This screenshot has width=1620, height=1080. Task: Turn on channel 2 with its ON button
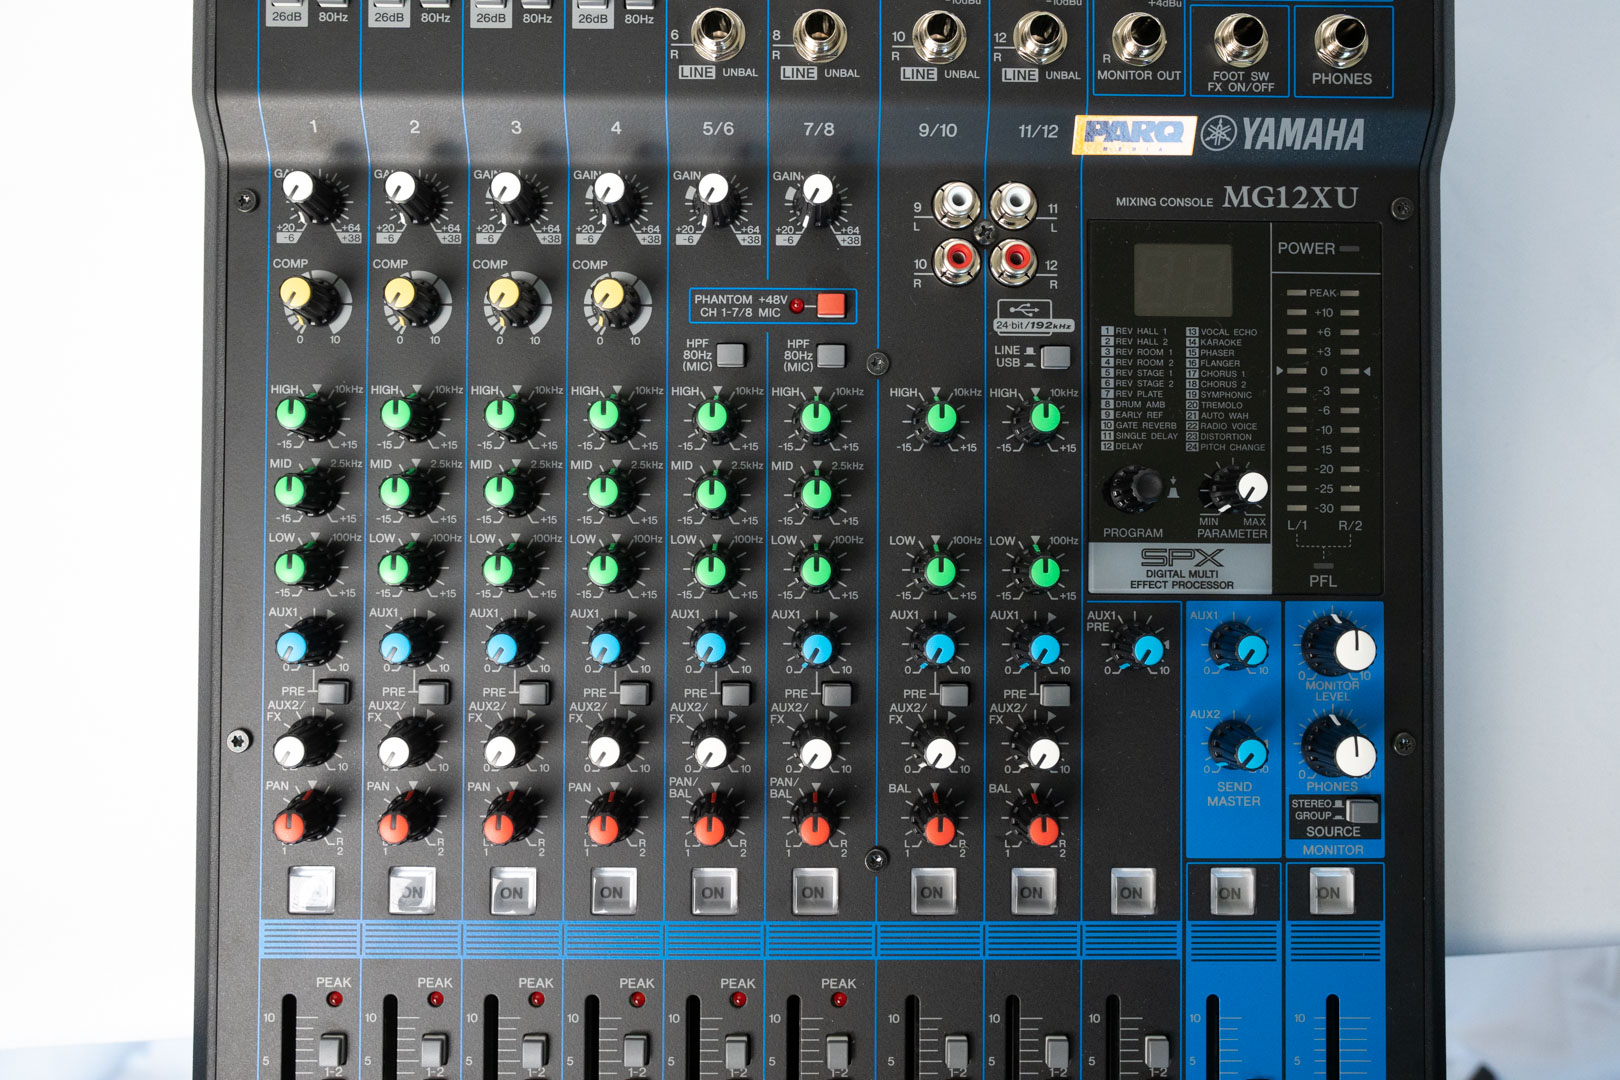point(412,891)
